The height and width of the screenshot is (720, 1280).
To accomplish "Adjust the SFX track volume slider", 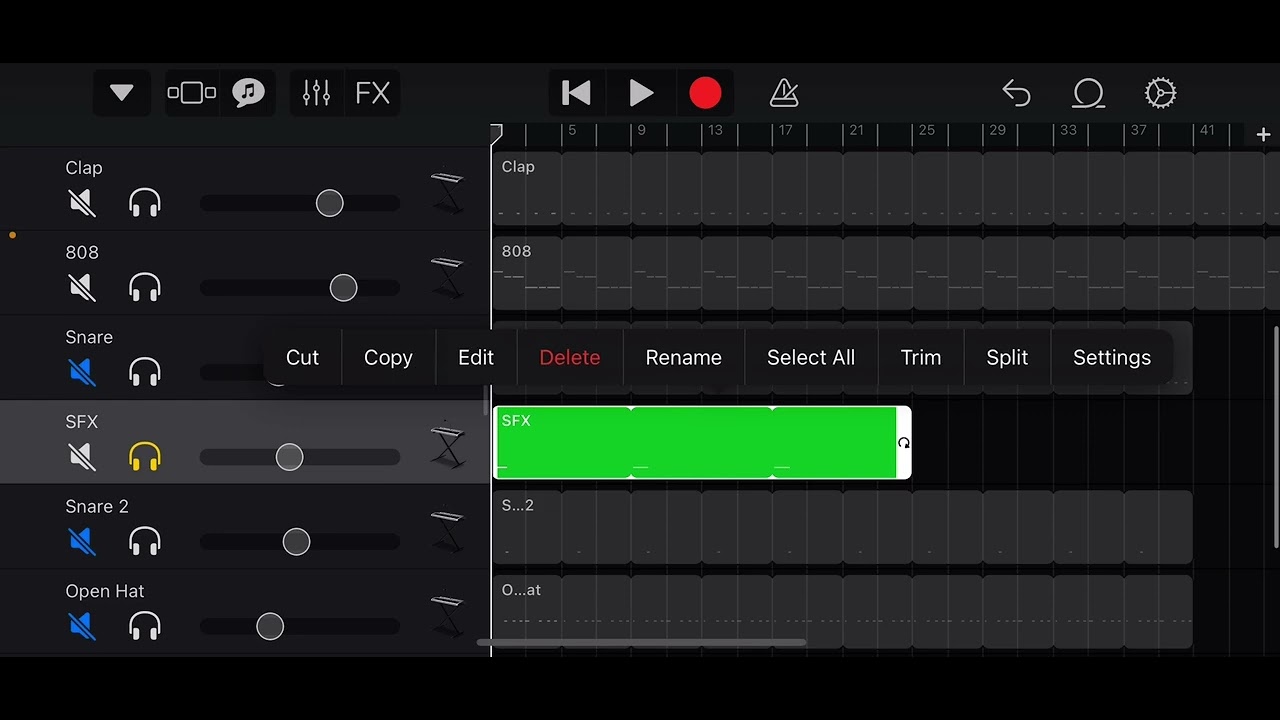I will [289, 457].
